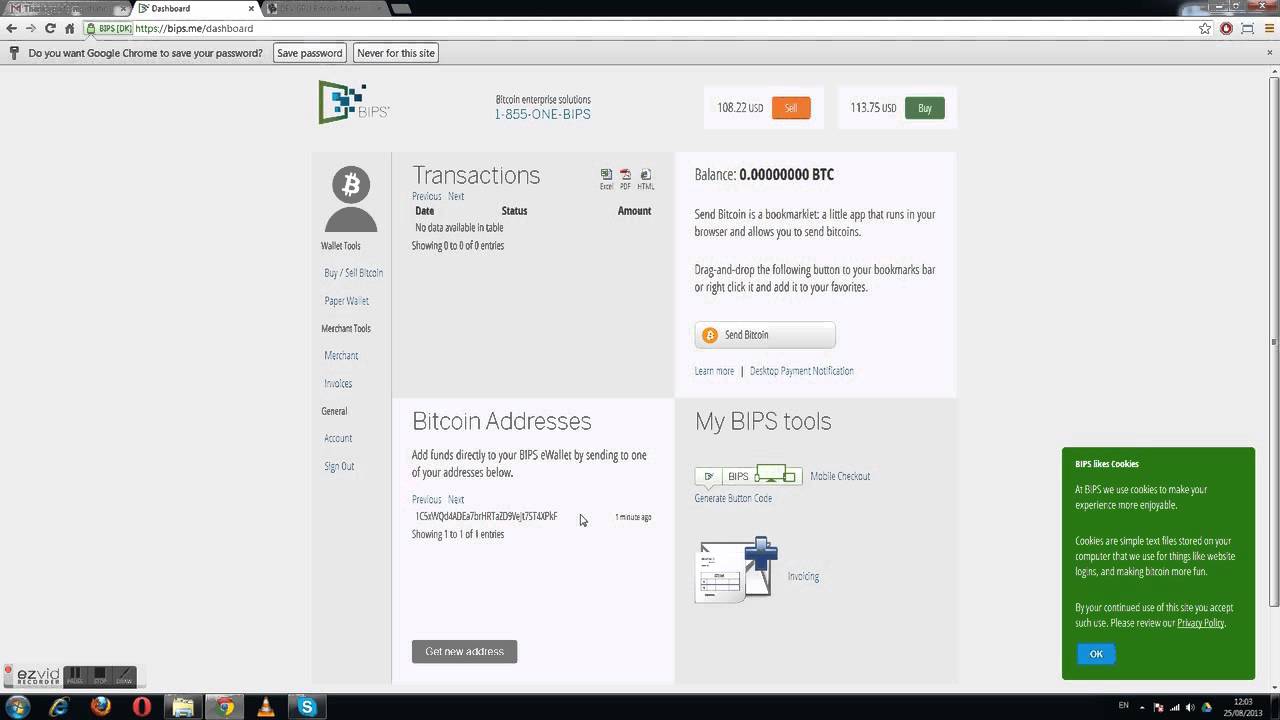The height and width of the screenshot is (720, 1280).
Task: Open the Learn more link
Action: [714, 371]
